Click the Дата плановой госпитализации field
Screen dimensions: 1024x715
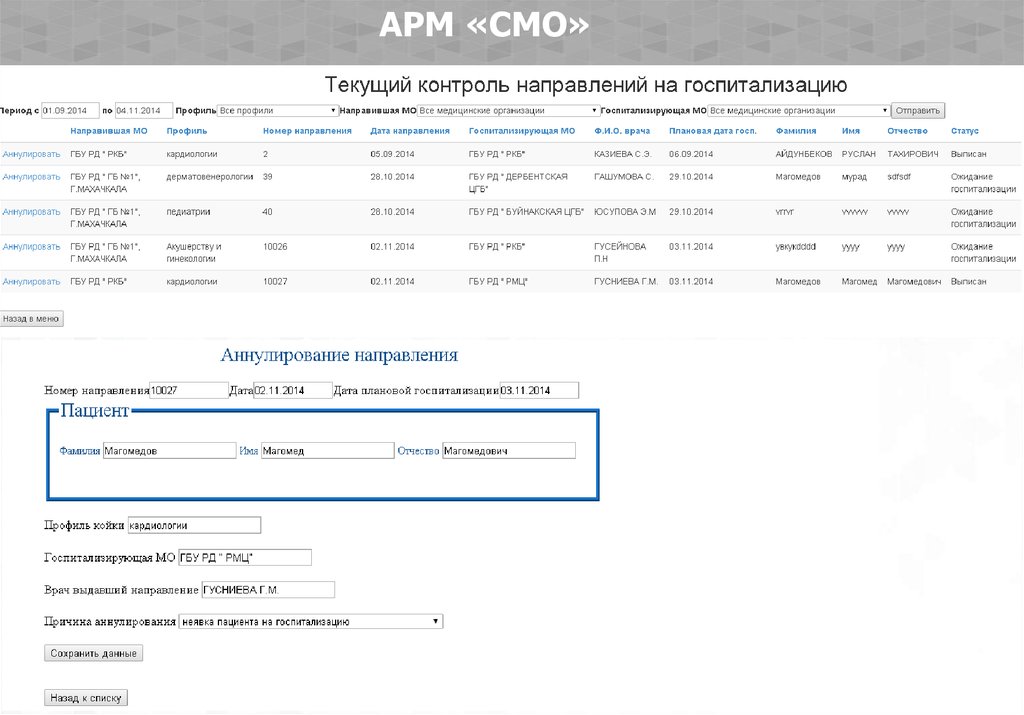(538, 391)
